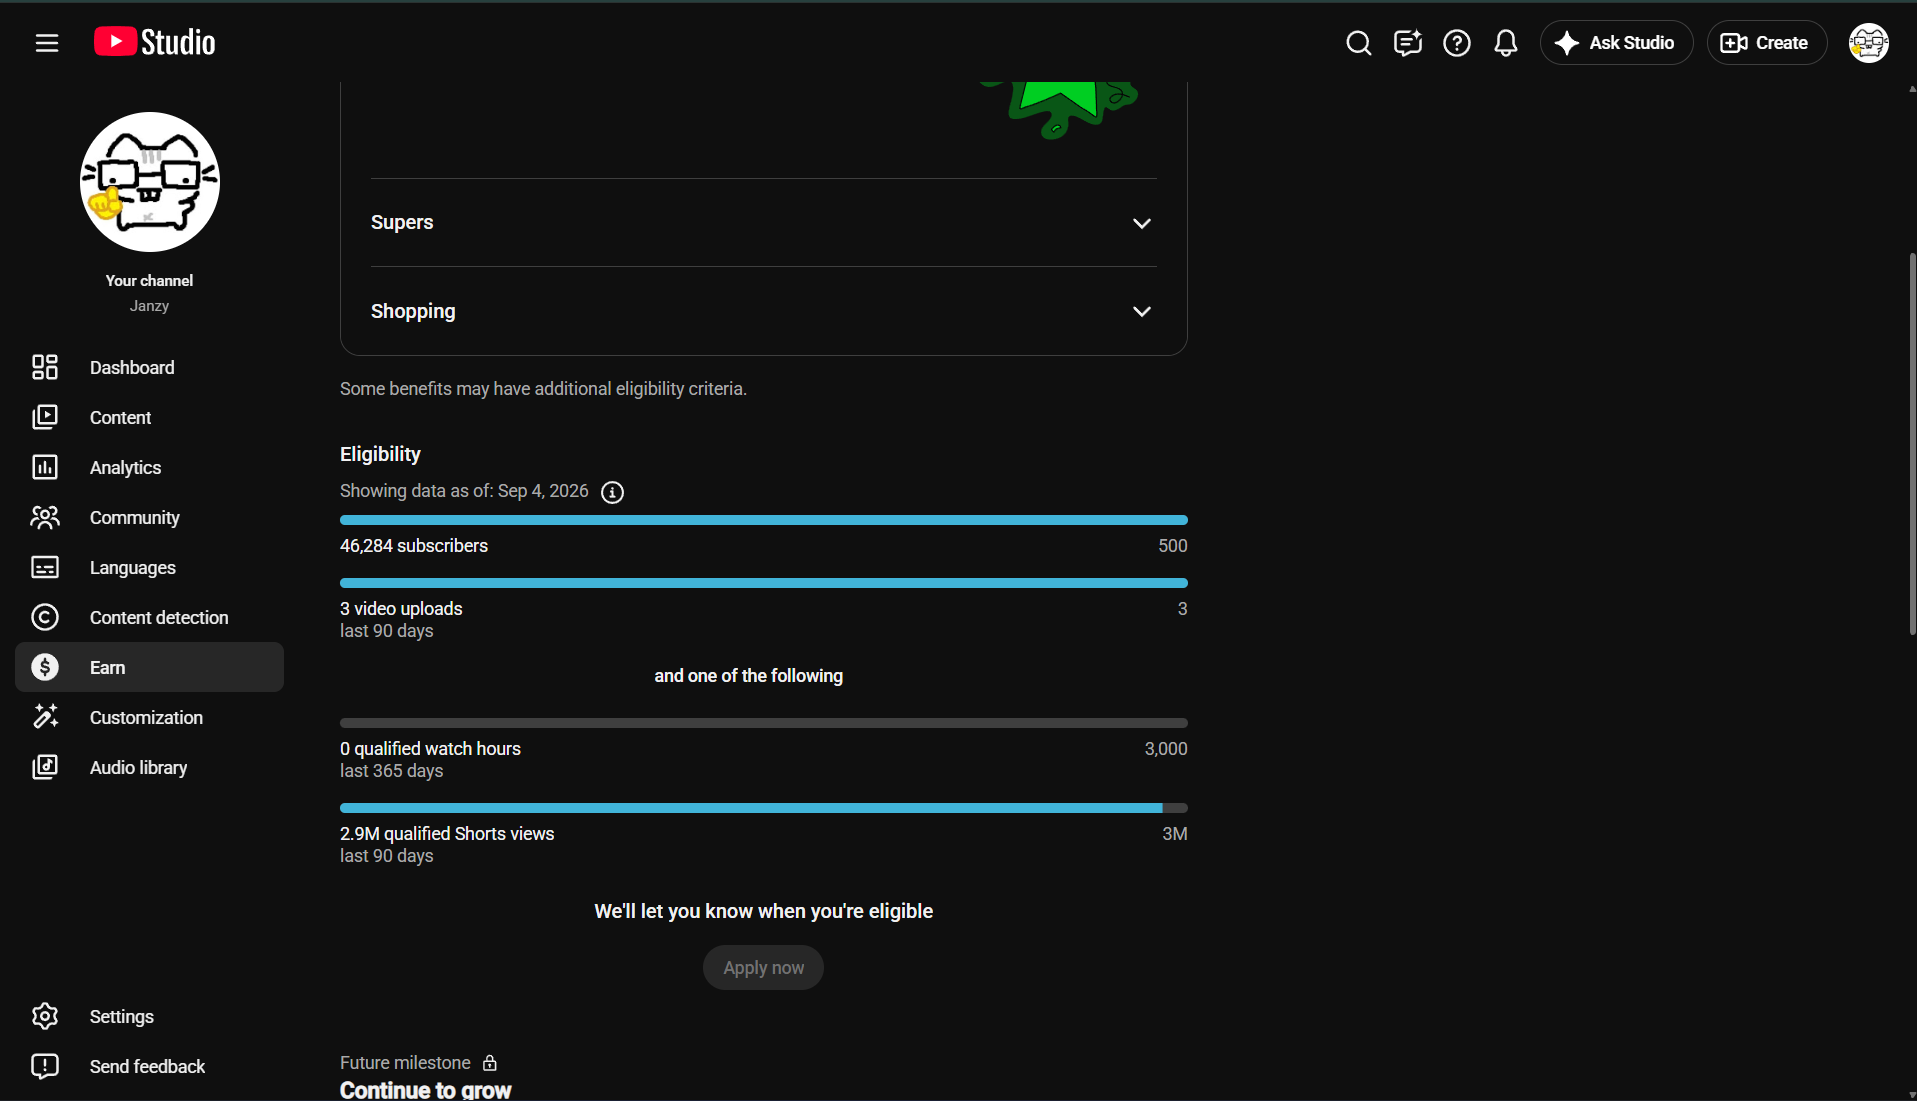Expand the Supers section

764,222
